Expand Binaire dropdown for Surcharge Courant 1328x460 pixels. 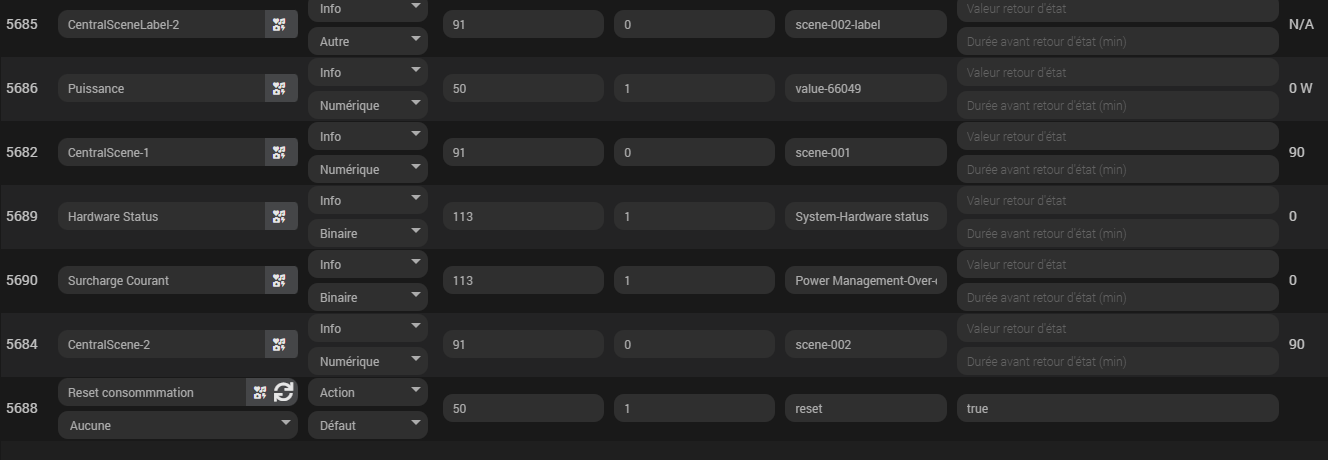(367, 297)
